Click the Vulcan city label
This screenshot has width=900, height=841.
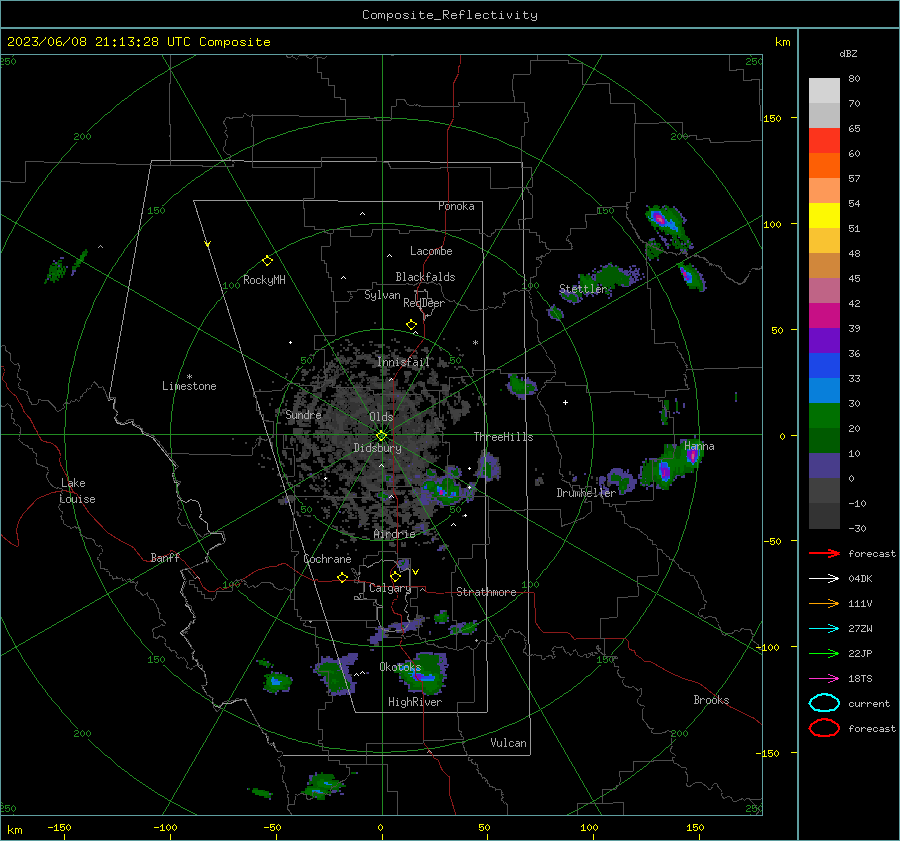coord(508,743)
